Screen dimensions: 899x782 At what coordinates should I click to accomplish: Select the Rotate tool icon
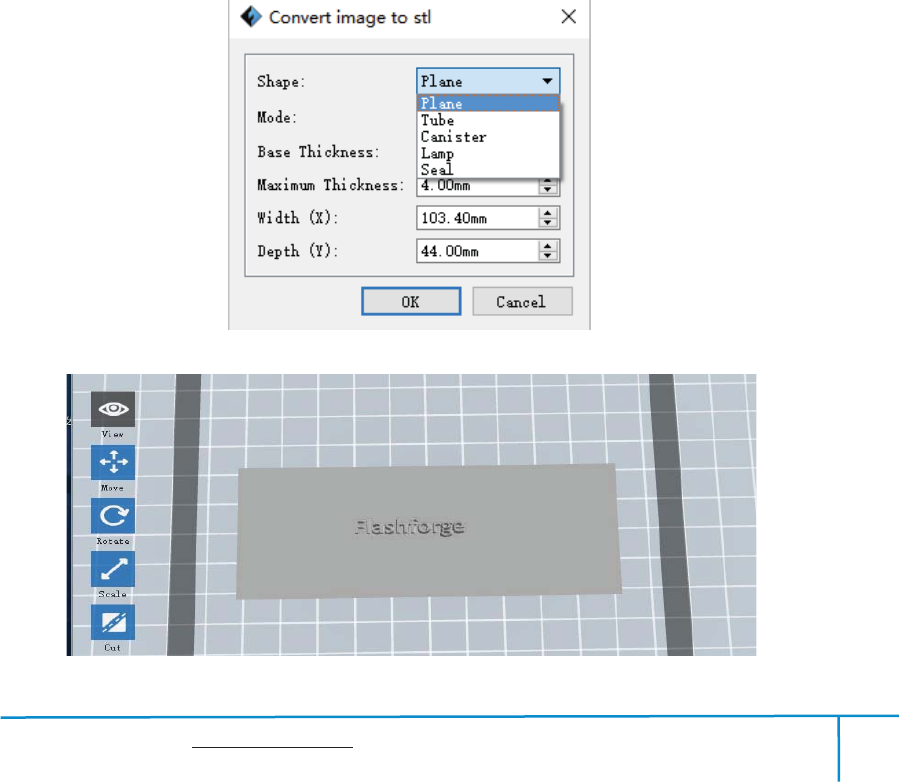pyautogui.click(x=113, y=515)
